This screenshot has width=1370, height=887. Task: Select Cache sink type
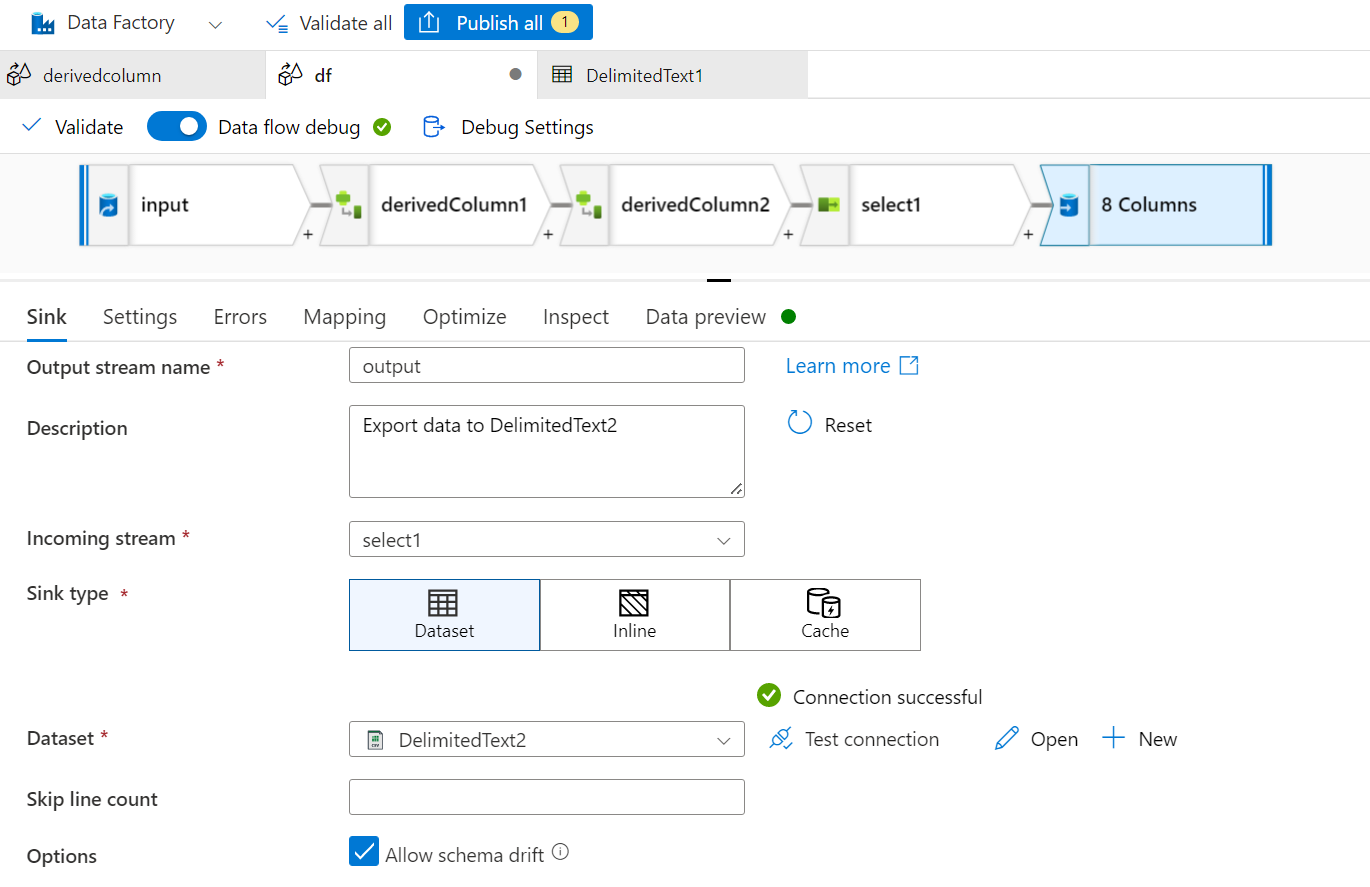(825, 615)
